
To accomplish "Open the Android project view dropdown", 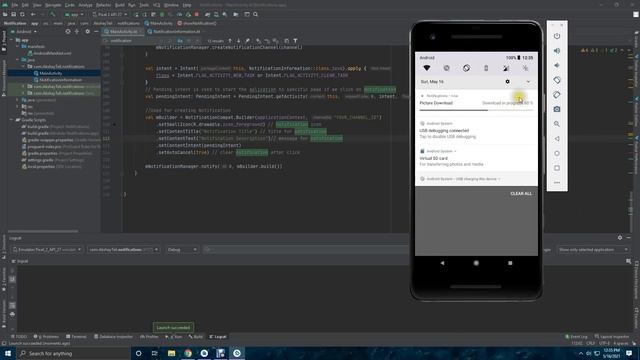I will coord(24,31).
